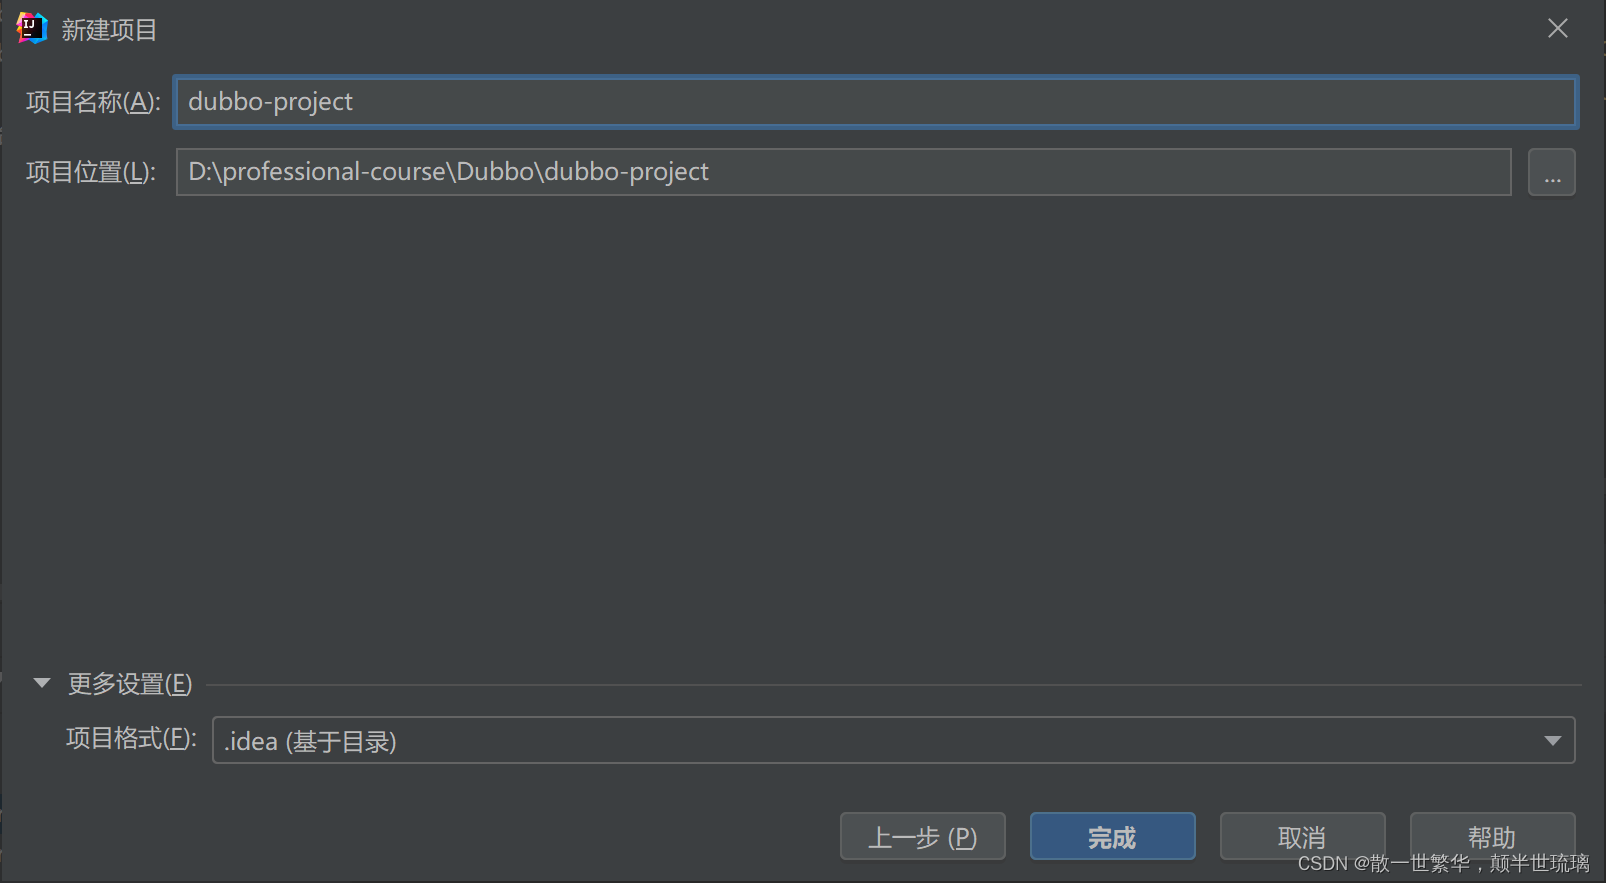Image resolution: width=1606 pixels, height=883 pixels.
Task: Click the 项目位置(L) label
Action: pyautogui.click(x=91, y=172)
